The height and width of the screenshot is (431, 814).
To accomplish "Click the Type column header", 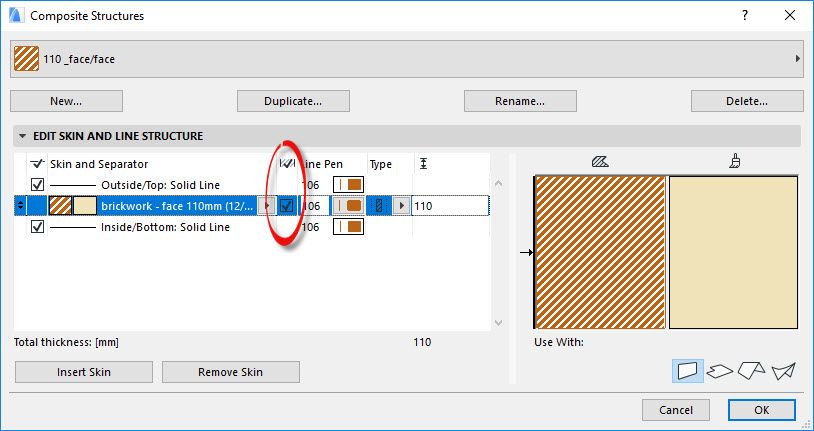I will coord(381,164).
